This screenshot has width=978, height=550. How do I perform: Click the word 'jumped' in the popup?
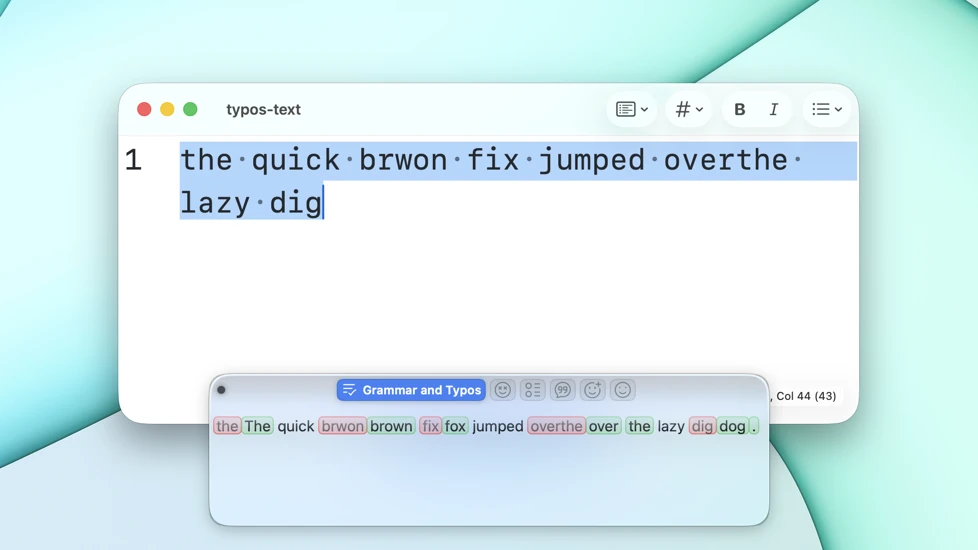(x=498, y=426)
